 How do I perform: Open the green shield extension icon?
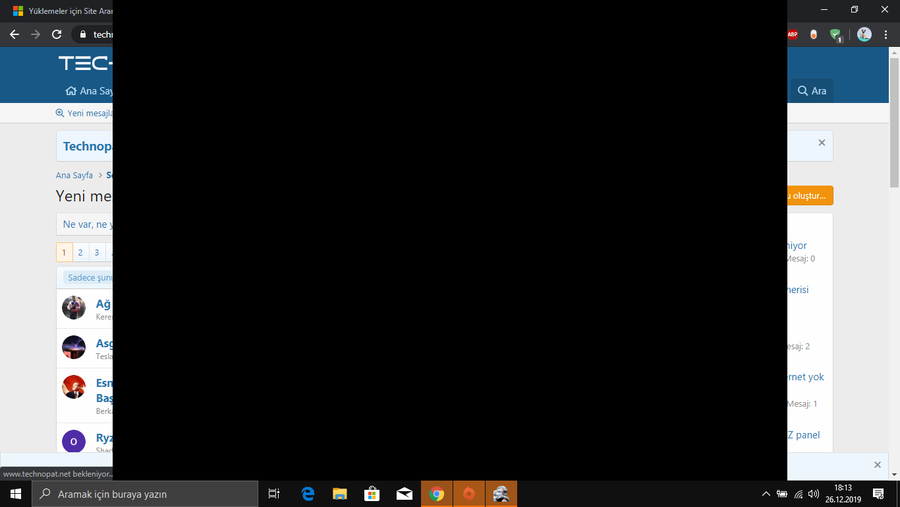tap(836, 35)
